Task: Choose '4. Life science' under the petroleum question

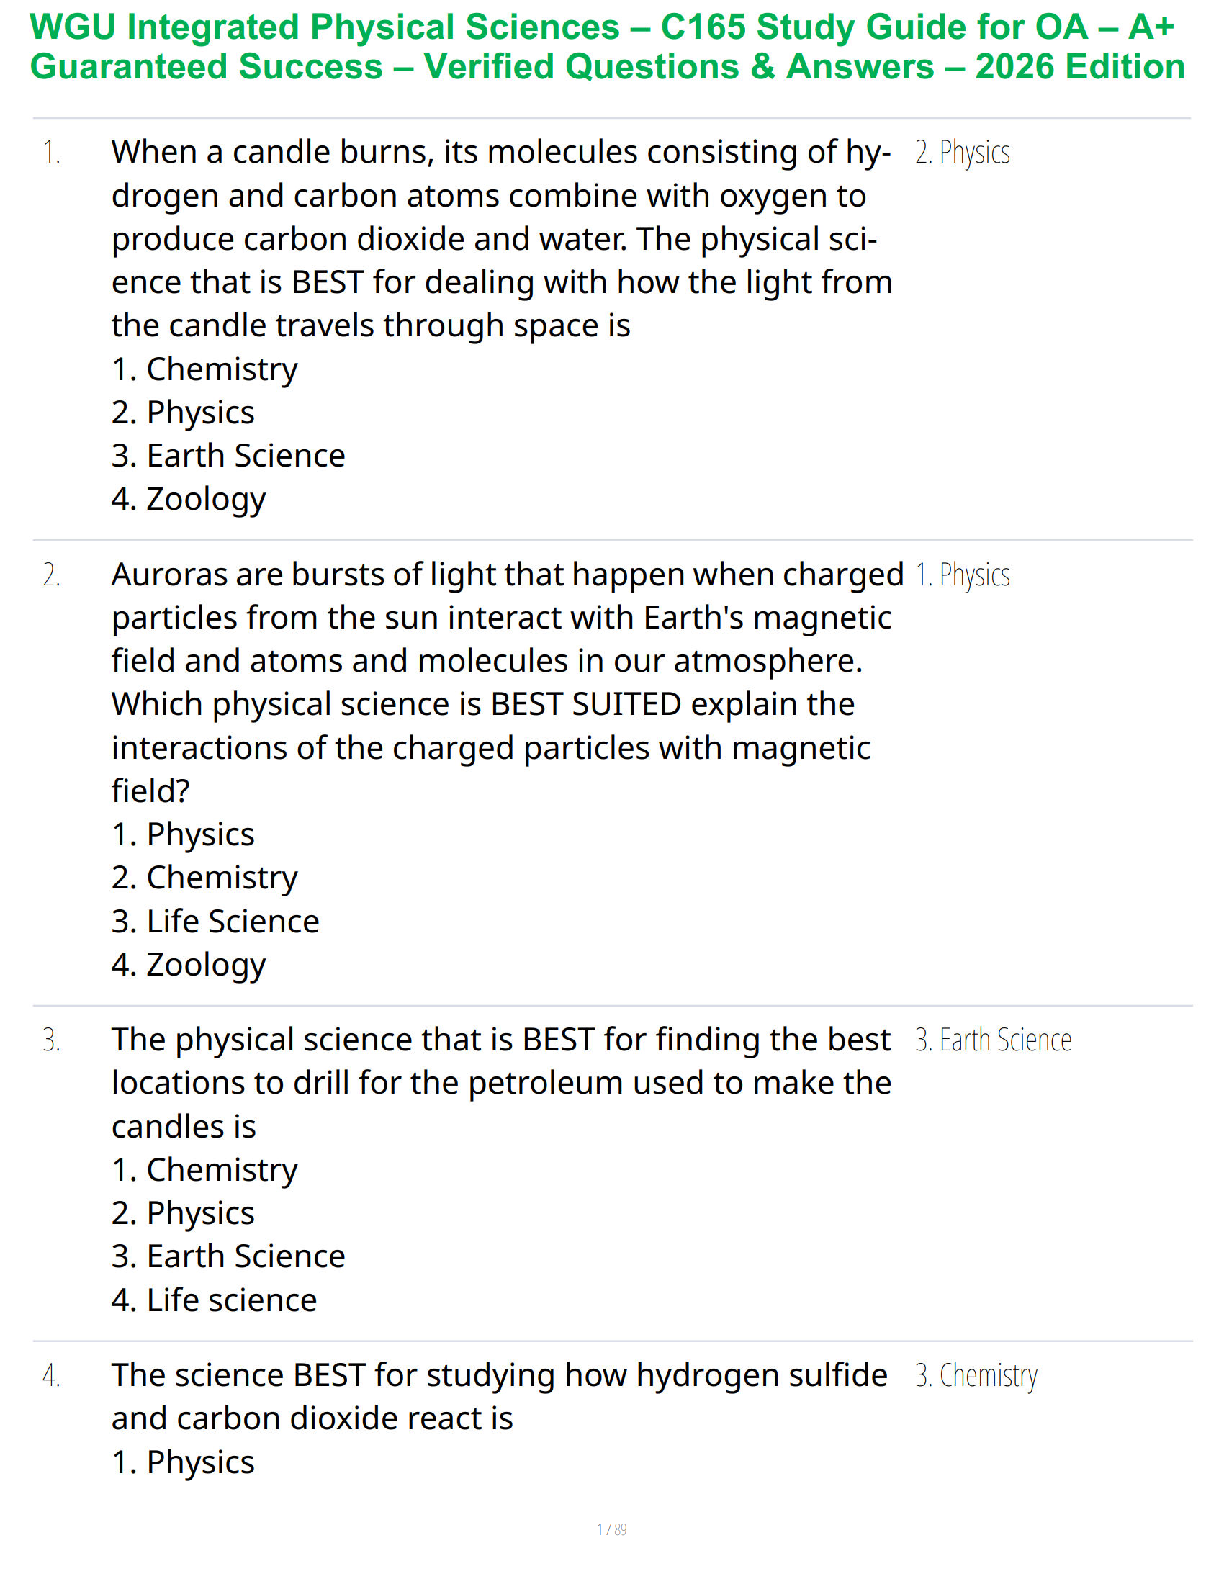Action: pyautogui.click(x=214, y=1300)
